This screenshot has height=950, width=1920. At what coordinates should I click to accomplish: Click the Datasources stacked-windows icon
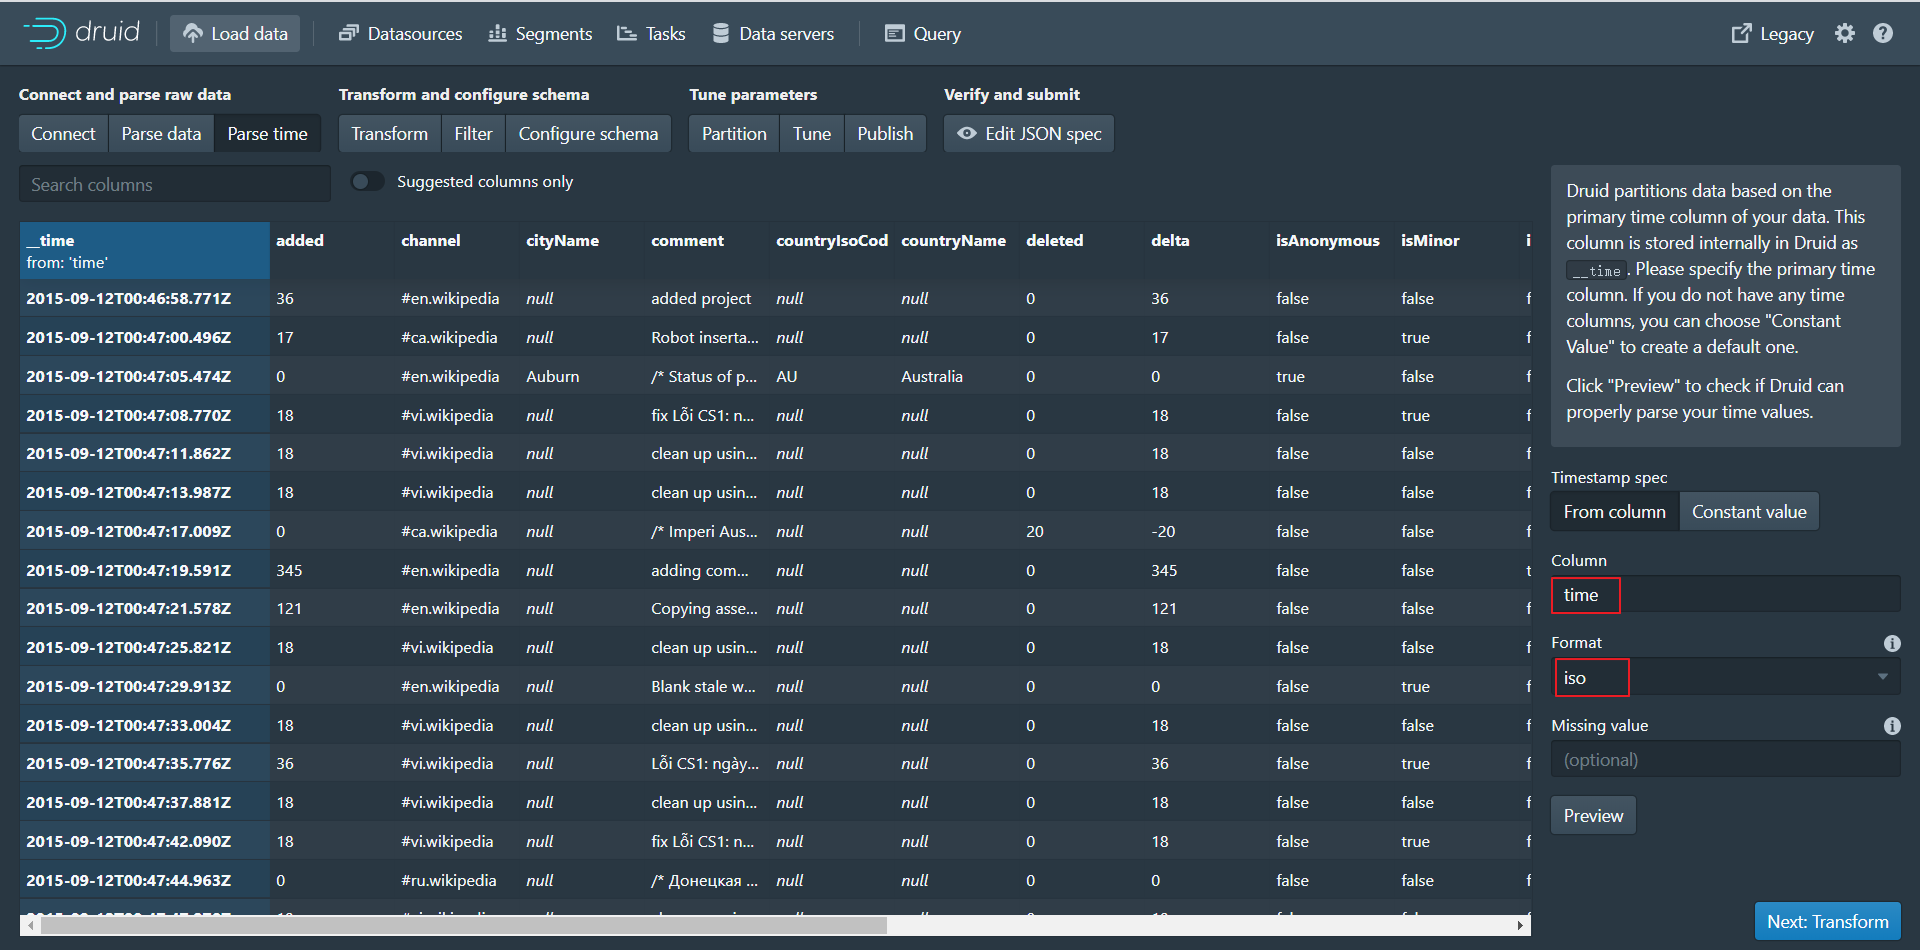point(348,34)
